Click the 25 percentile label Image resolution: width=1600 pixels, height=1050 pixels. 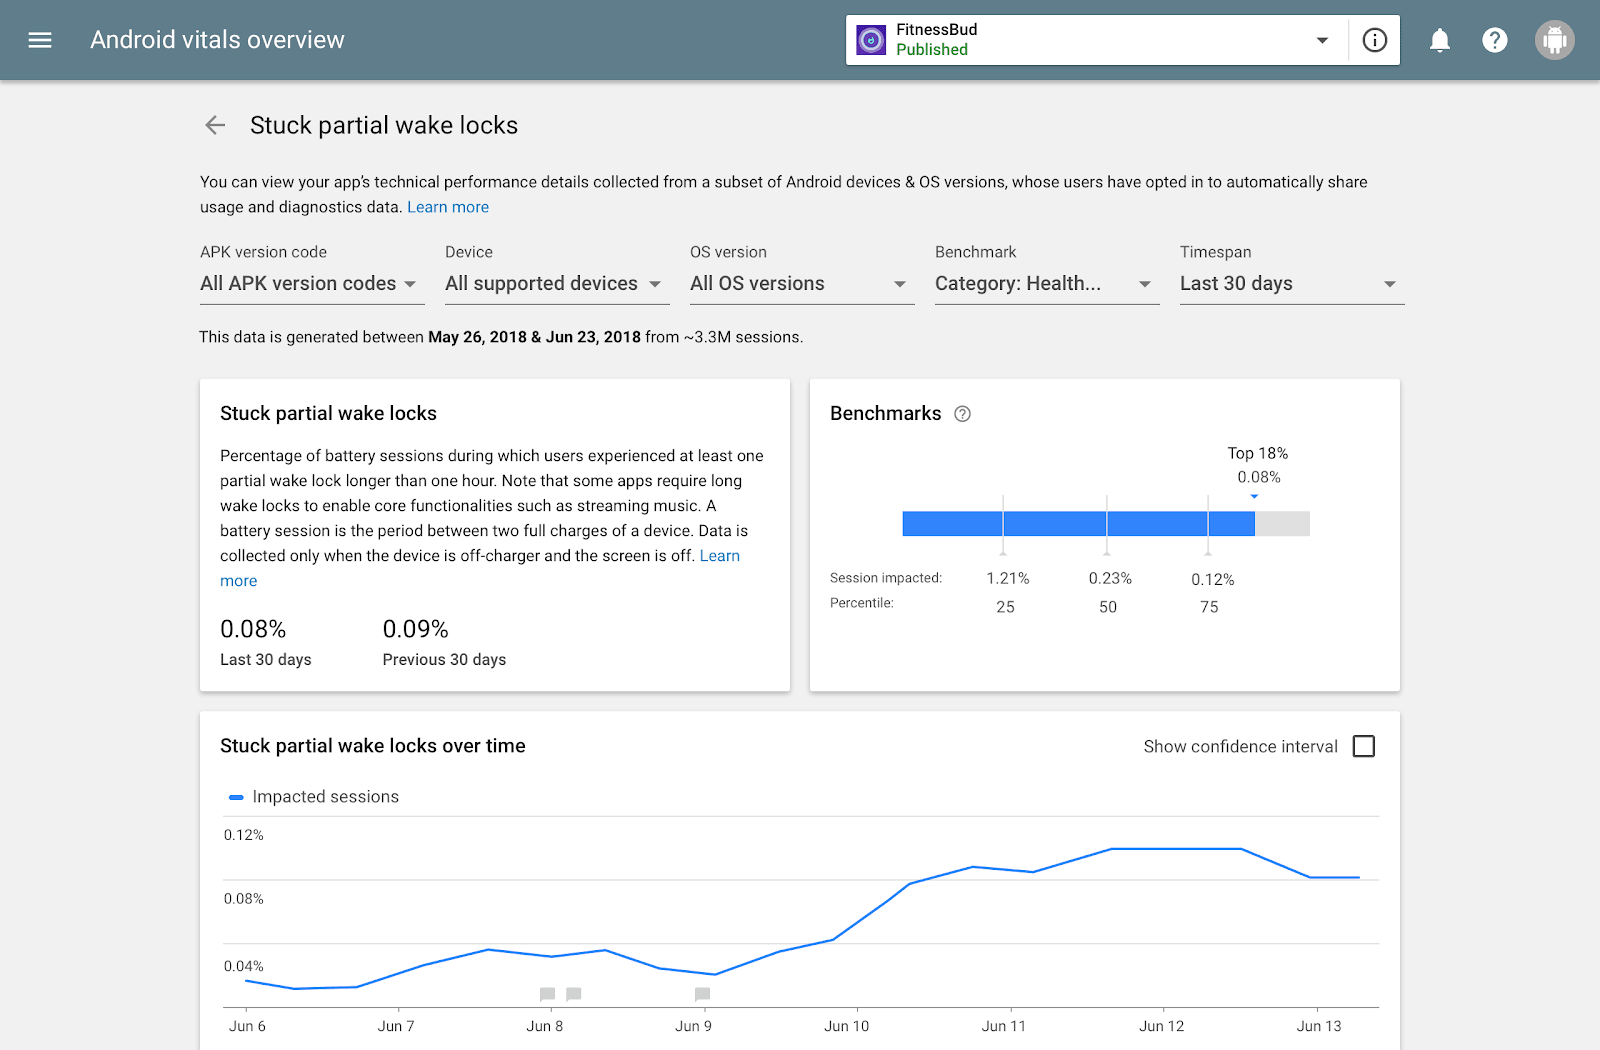click(x=1005, y=607)
